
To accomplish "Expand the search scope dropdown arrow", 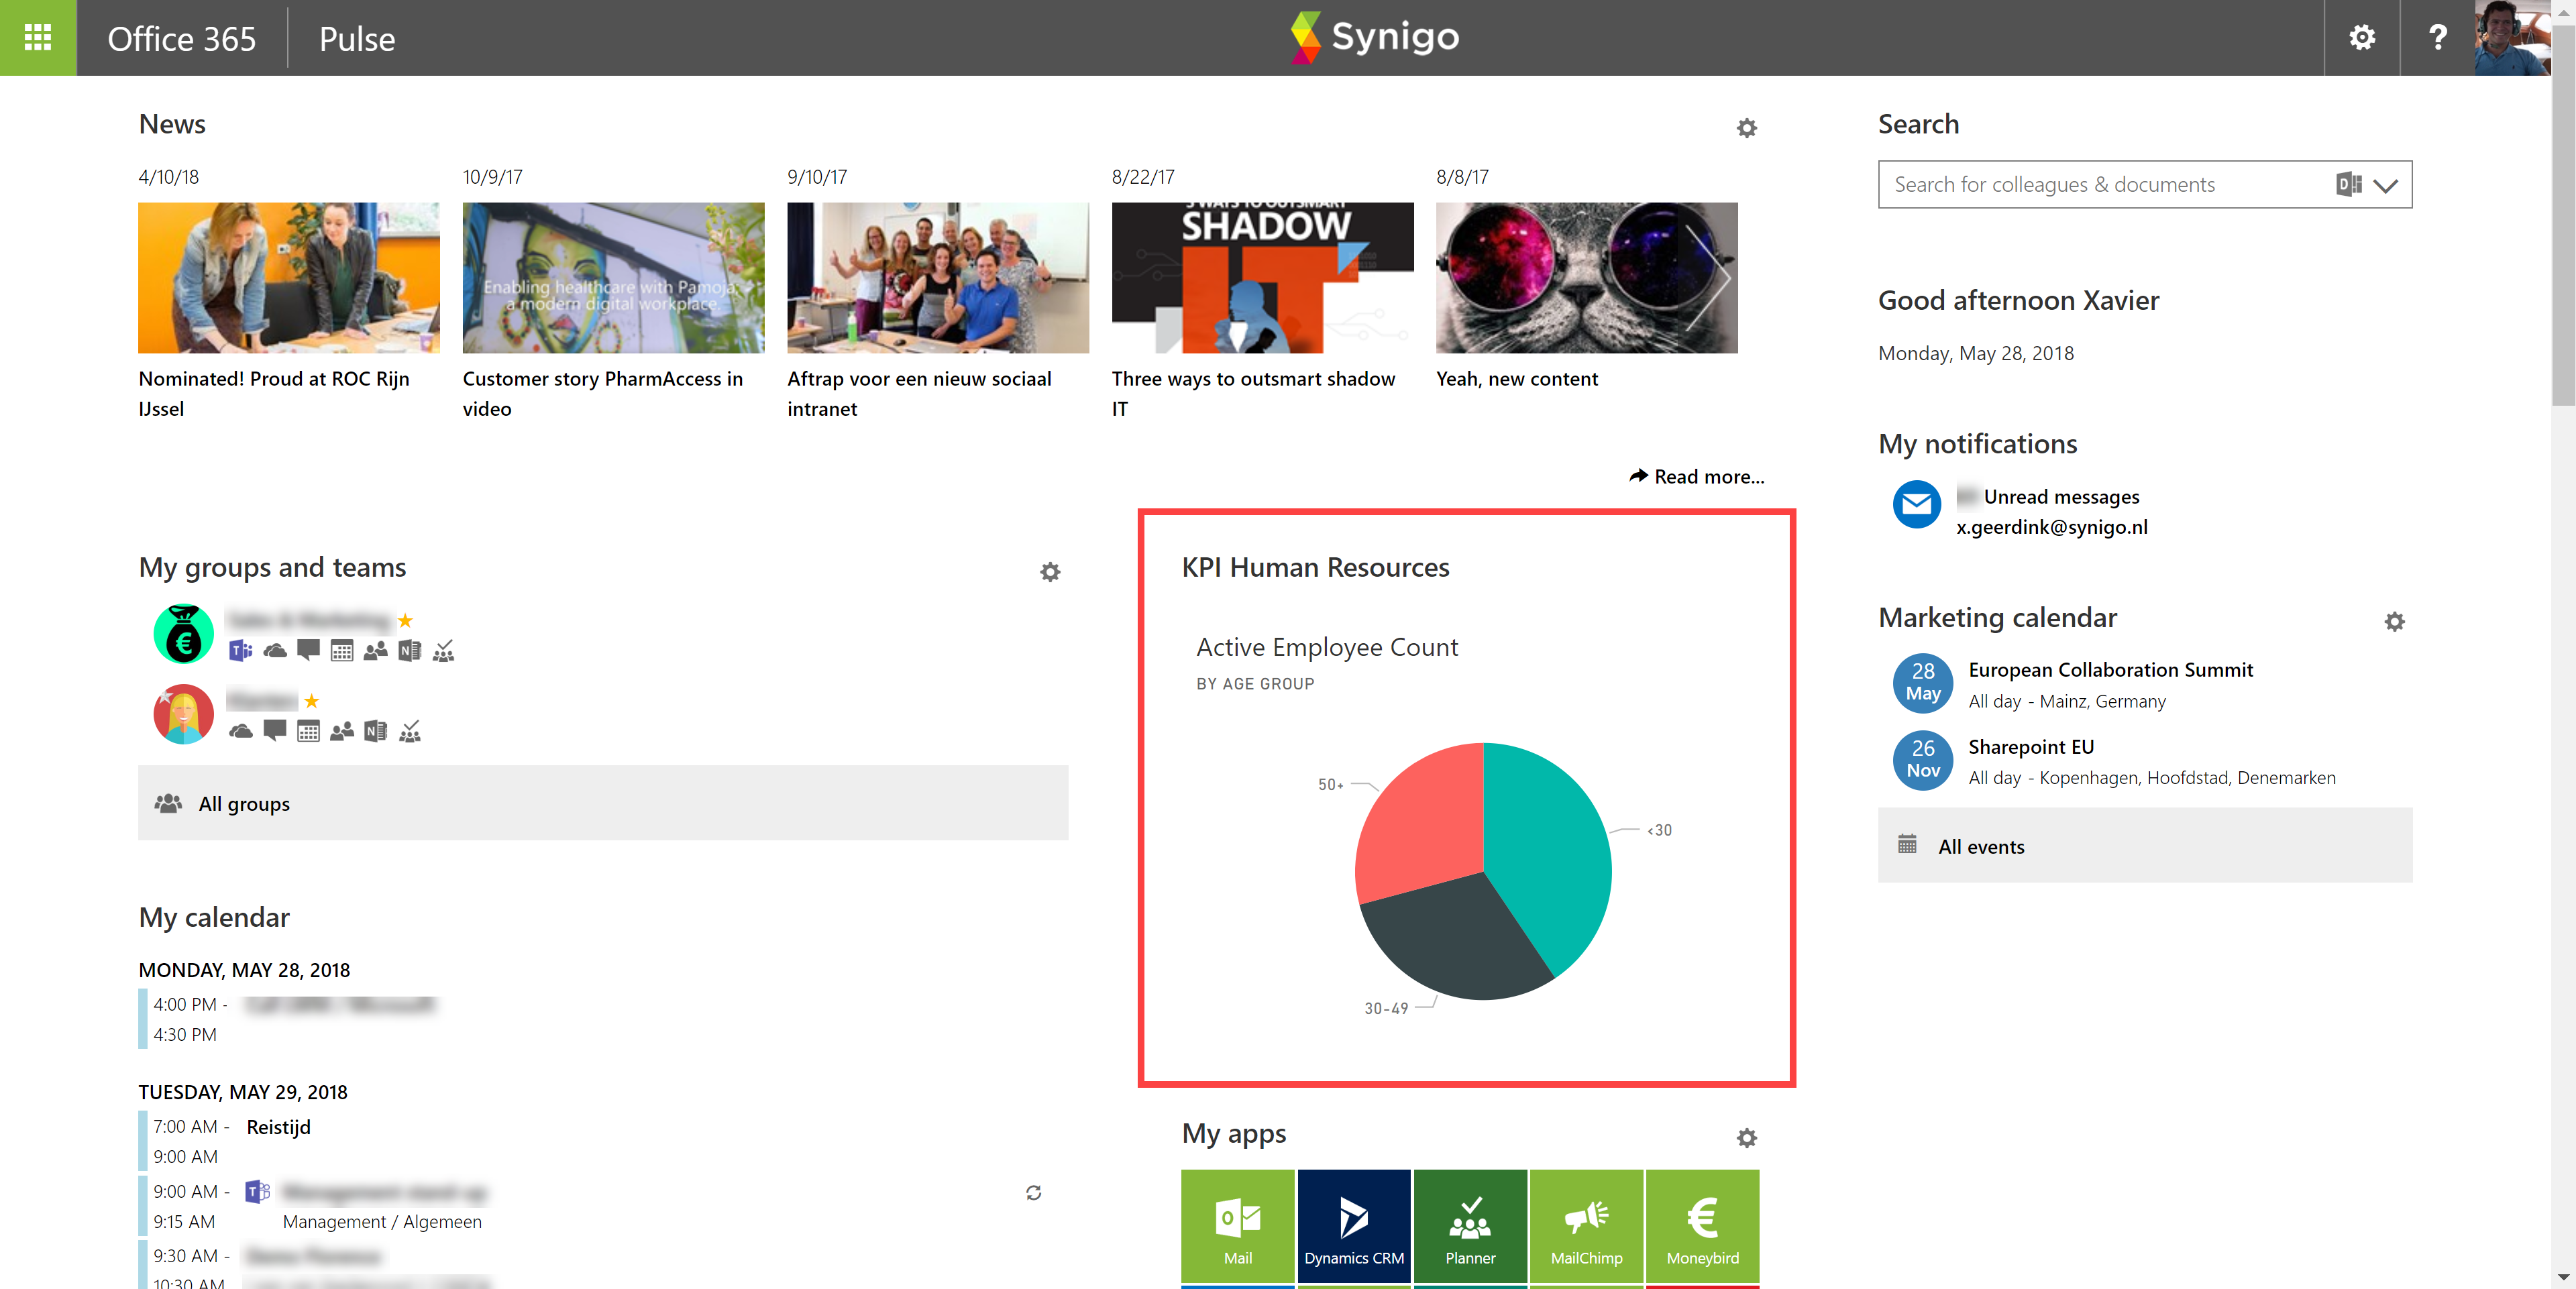I will tap(2386, 185).
